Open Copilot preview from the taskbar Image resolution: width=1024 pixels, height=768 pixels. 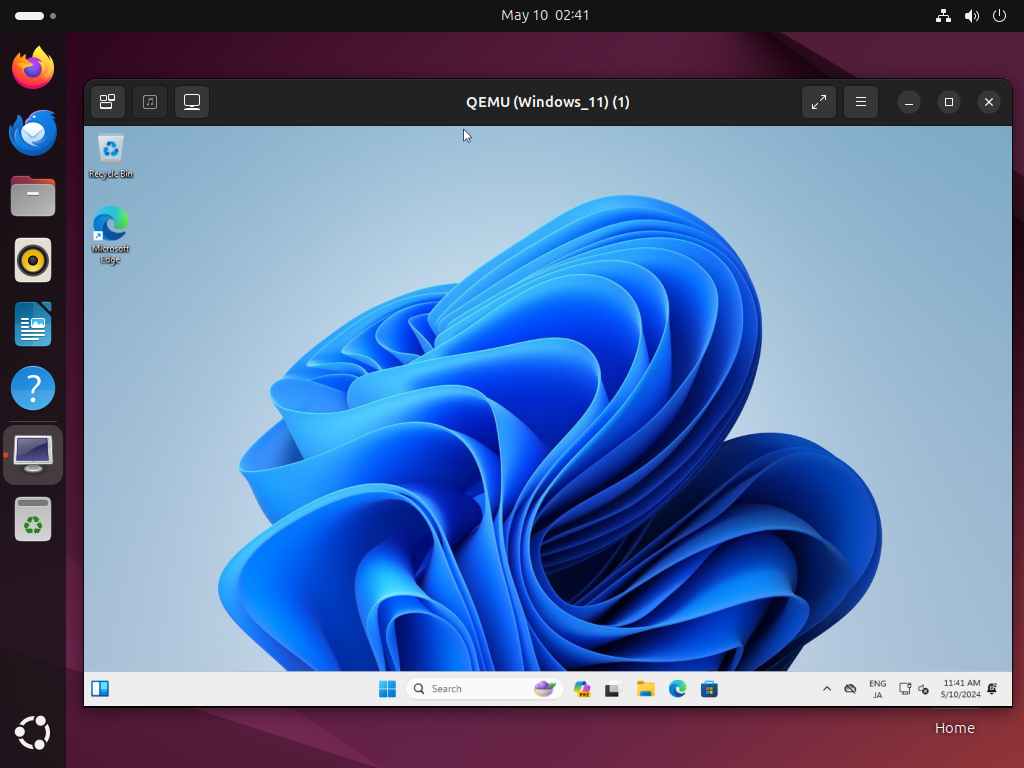[x=582, y=688]
